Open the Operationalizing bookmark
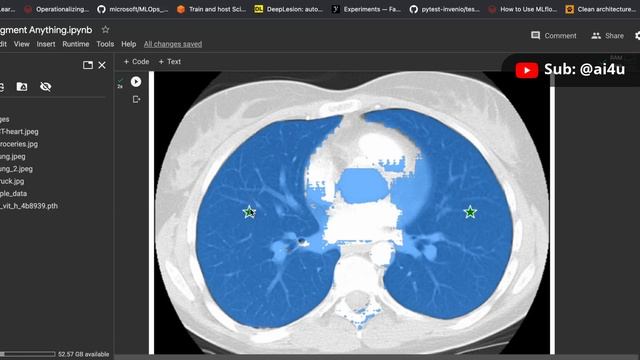The image size is (640, 360). 56,9
